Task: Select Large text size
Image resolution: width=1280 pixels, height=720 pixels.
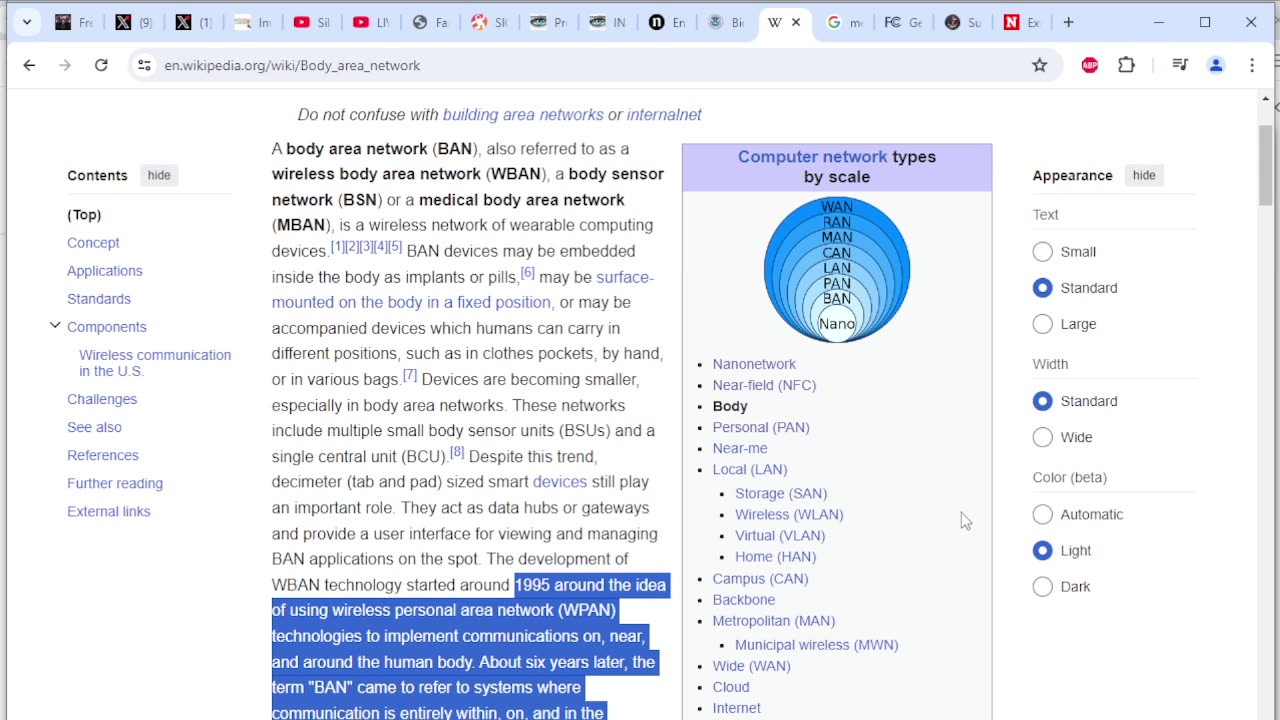Action: (x=1043, y=324)
